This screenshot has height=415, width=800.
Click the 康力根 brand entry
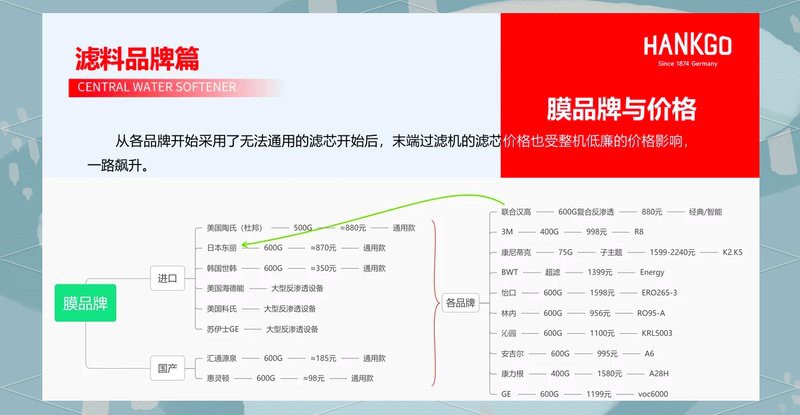[x=512, y=373]
